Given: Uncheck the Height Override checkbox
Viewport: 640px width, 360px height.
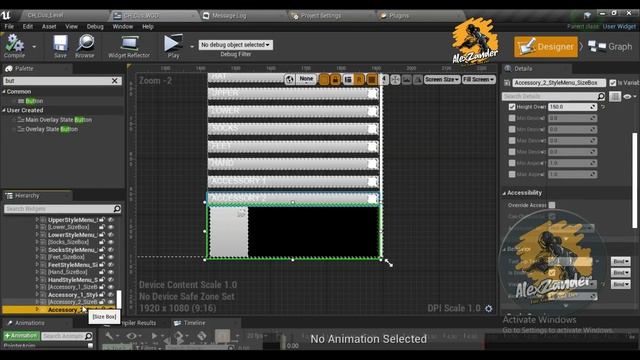Looking at the screenshot, I should 512,107.
